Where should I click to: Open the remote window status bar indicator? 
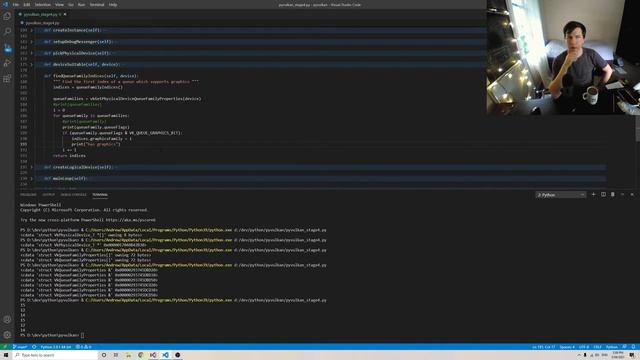pos(5,347)
